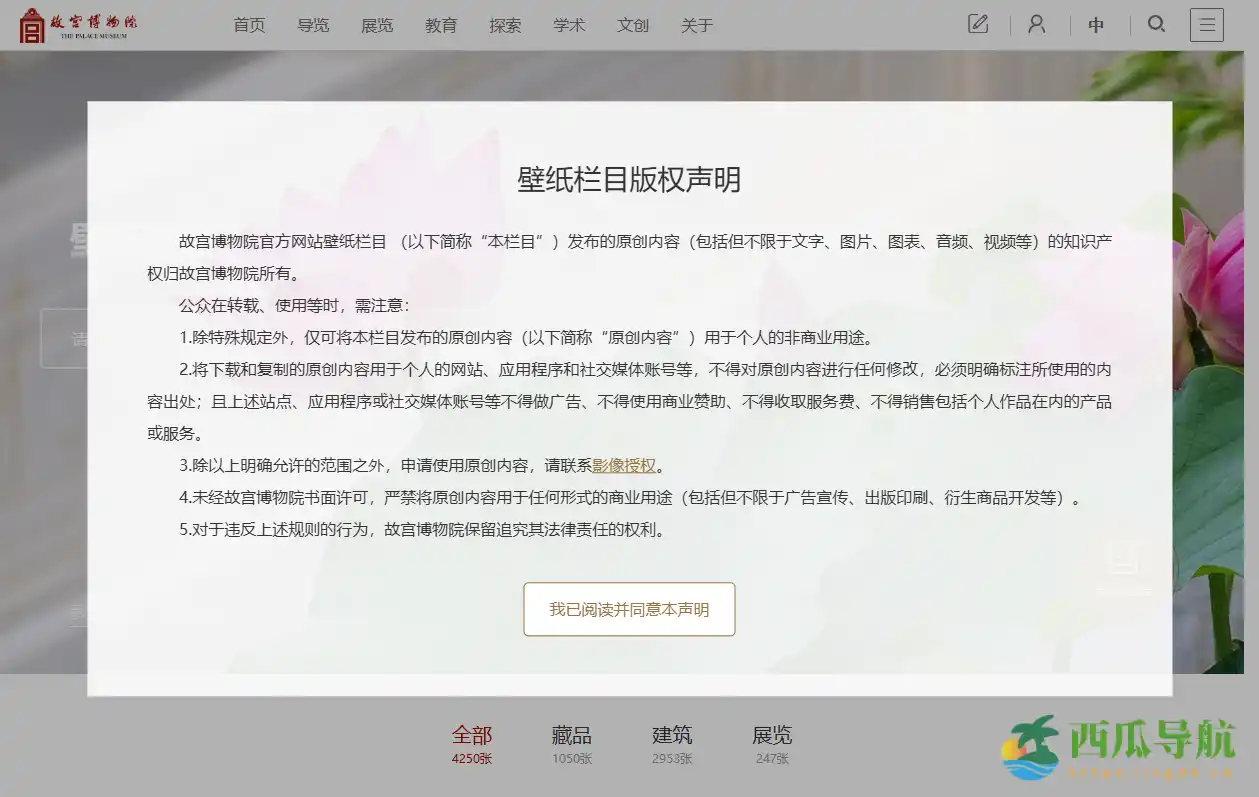Select 学术 from the navigation bar

click(x=569, y=25)
